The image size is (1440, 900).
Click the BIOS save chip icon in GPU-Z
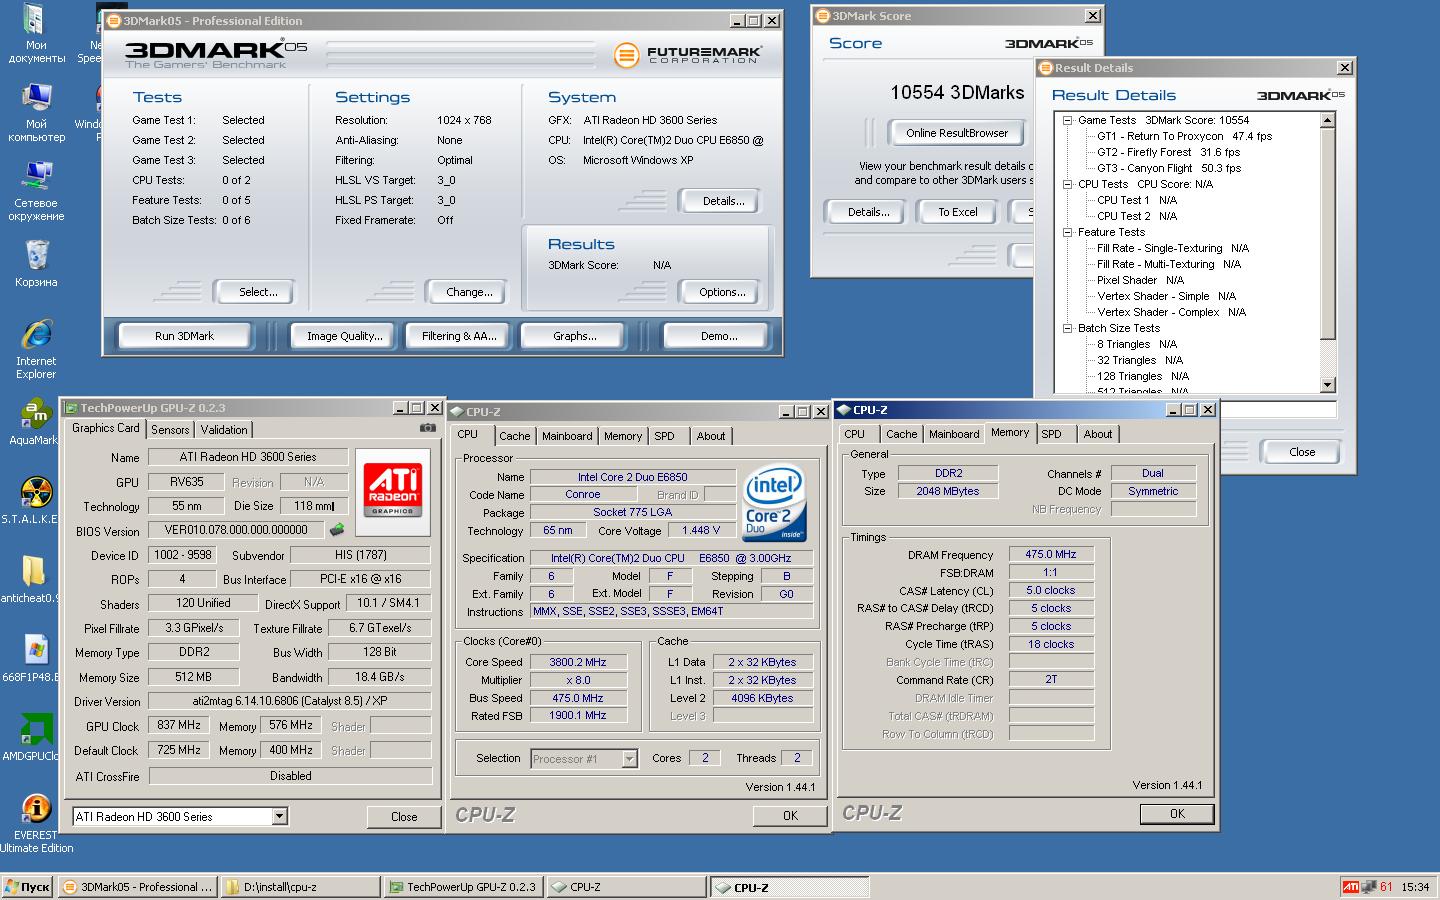click(338, 530)
